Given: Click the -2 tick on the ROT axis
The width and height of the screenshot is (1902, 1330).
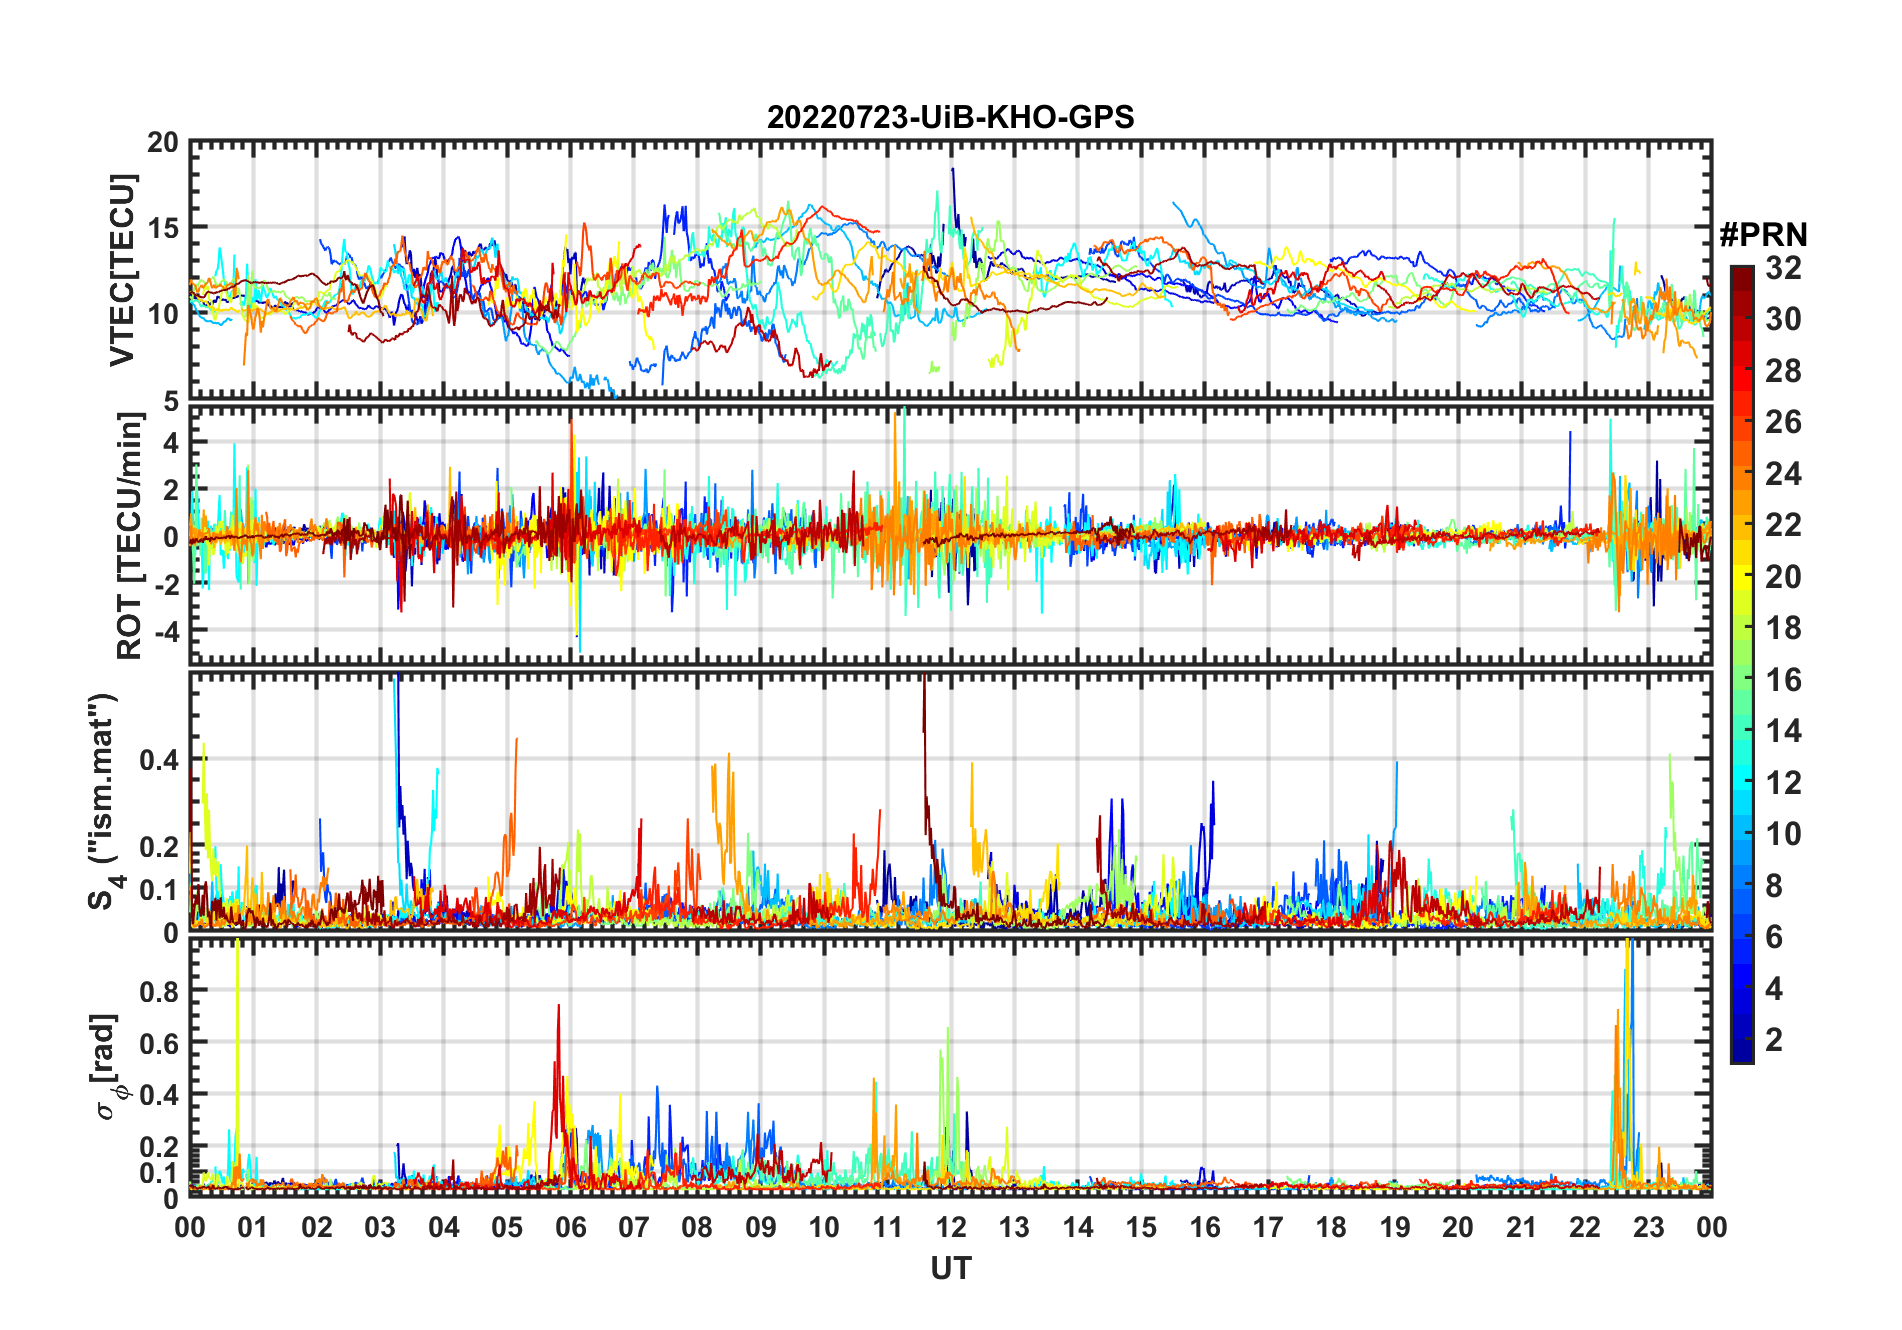Looking at the screenshot, I should tap(166, 584).
